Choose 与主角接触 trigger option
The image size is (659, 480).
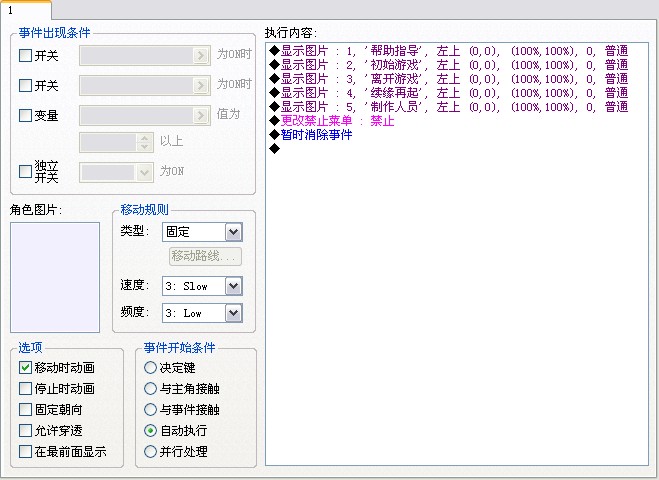(150, 388)
